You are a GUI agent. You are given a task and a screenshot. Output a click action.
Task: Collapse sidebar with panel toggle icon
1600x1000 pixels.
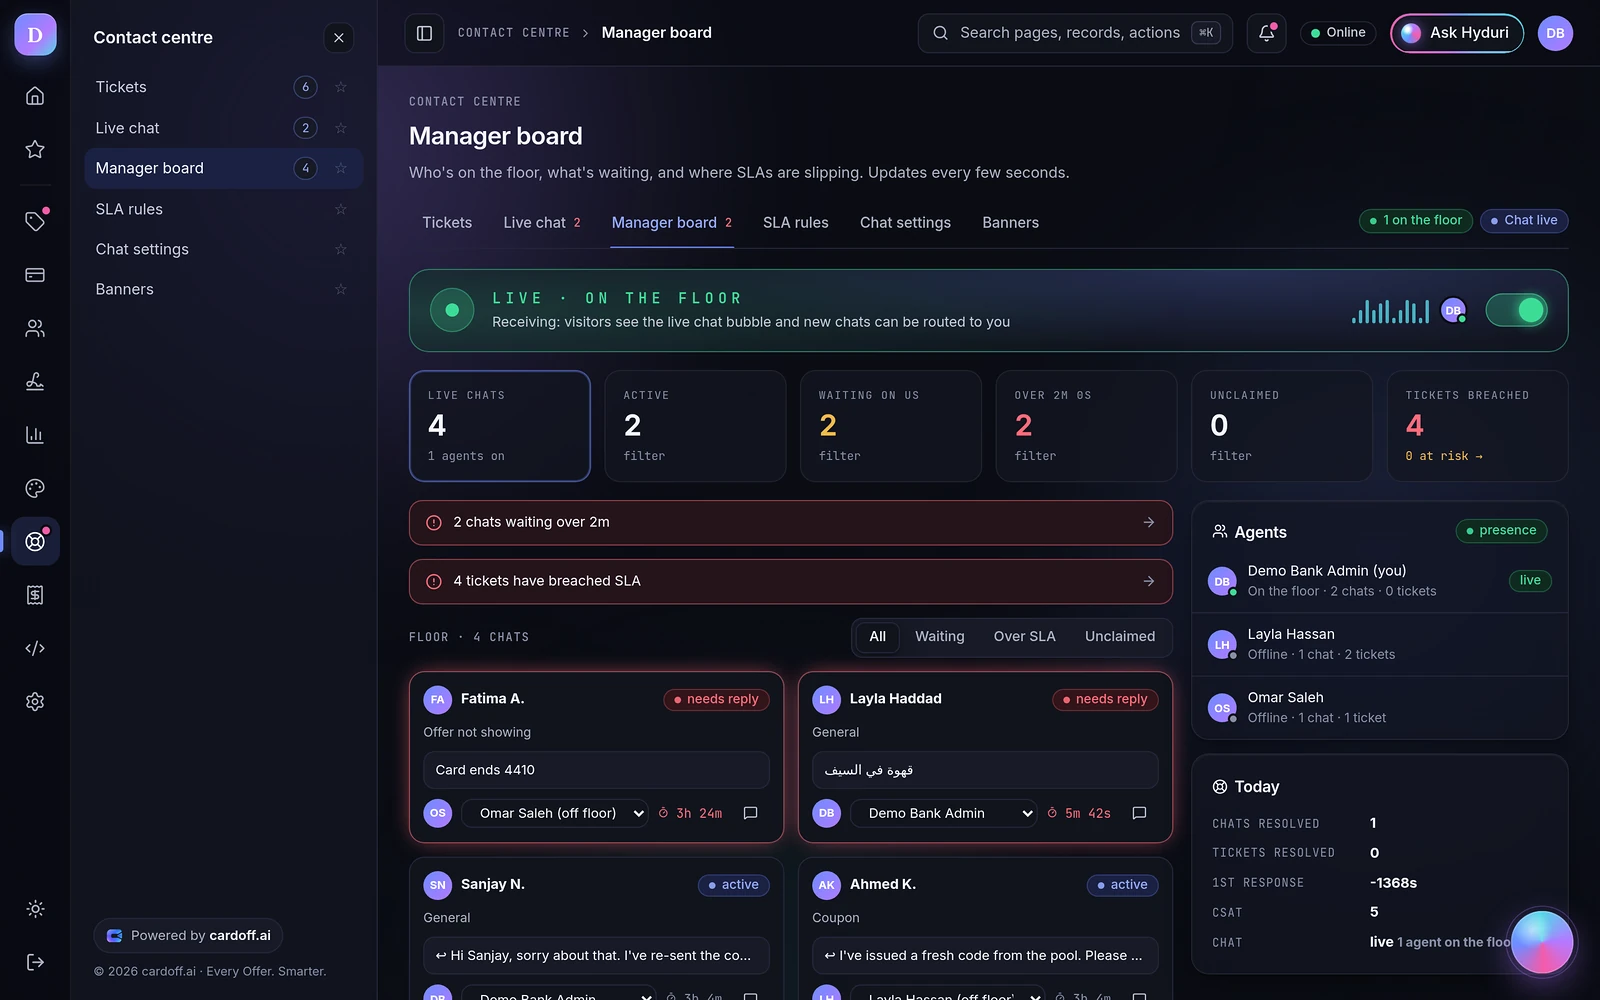coord(424,33)
